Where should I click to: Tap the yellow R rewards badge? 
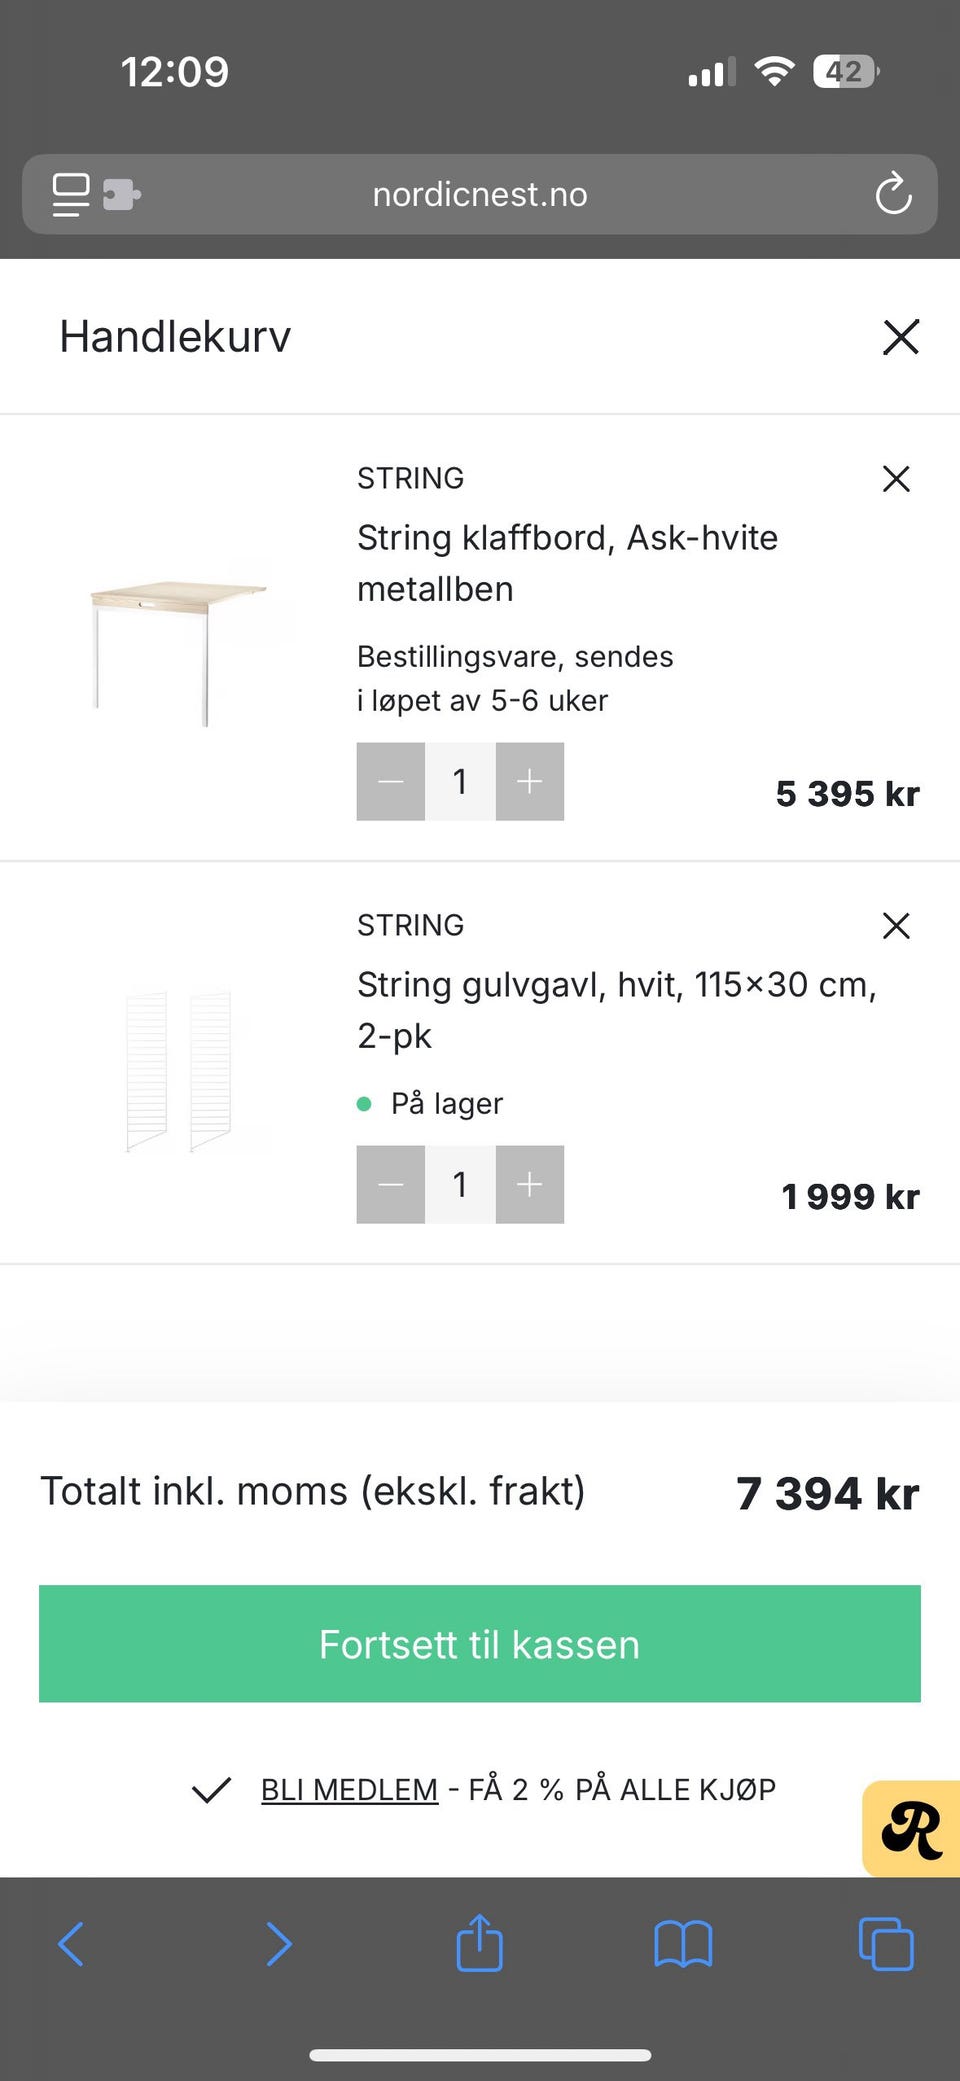[x=911, y=1829]
